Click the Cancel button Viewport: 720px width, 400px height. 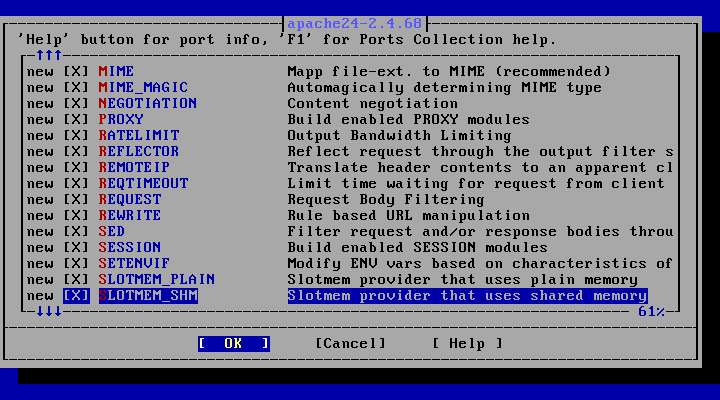pyautogui.click(x=350, y=344)
